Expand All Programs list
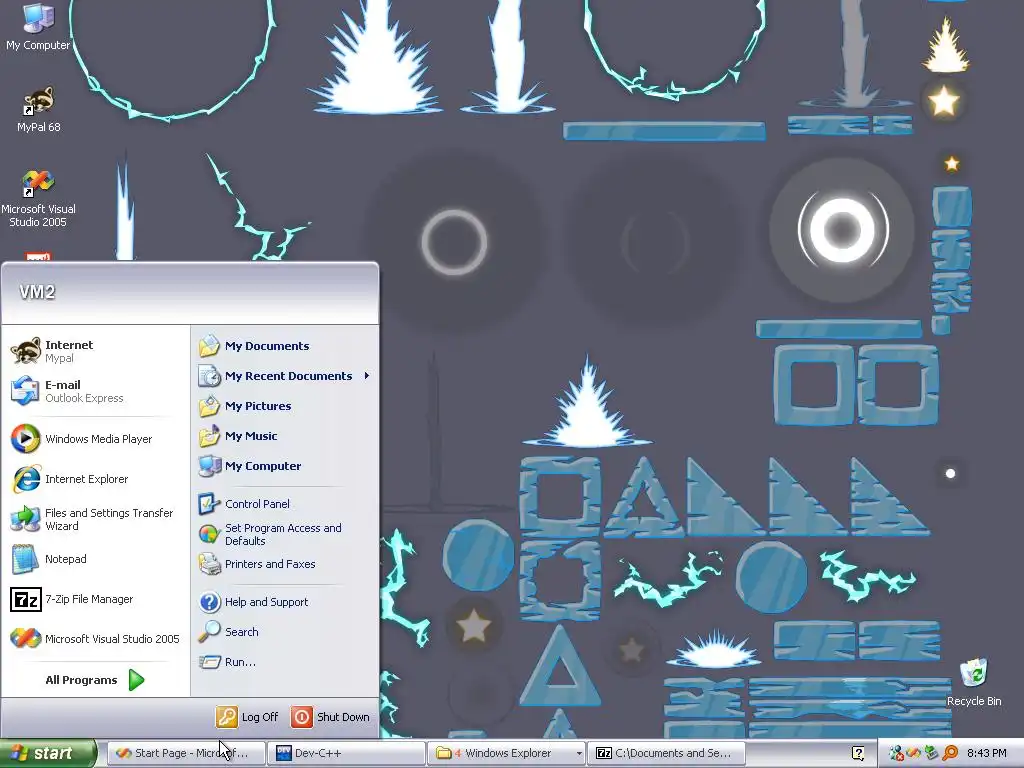The width and height of the screenshot is (1024, 768). click(x=95, y=680)
